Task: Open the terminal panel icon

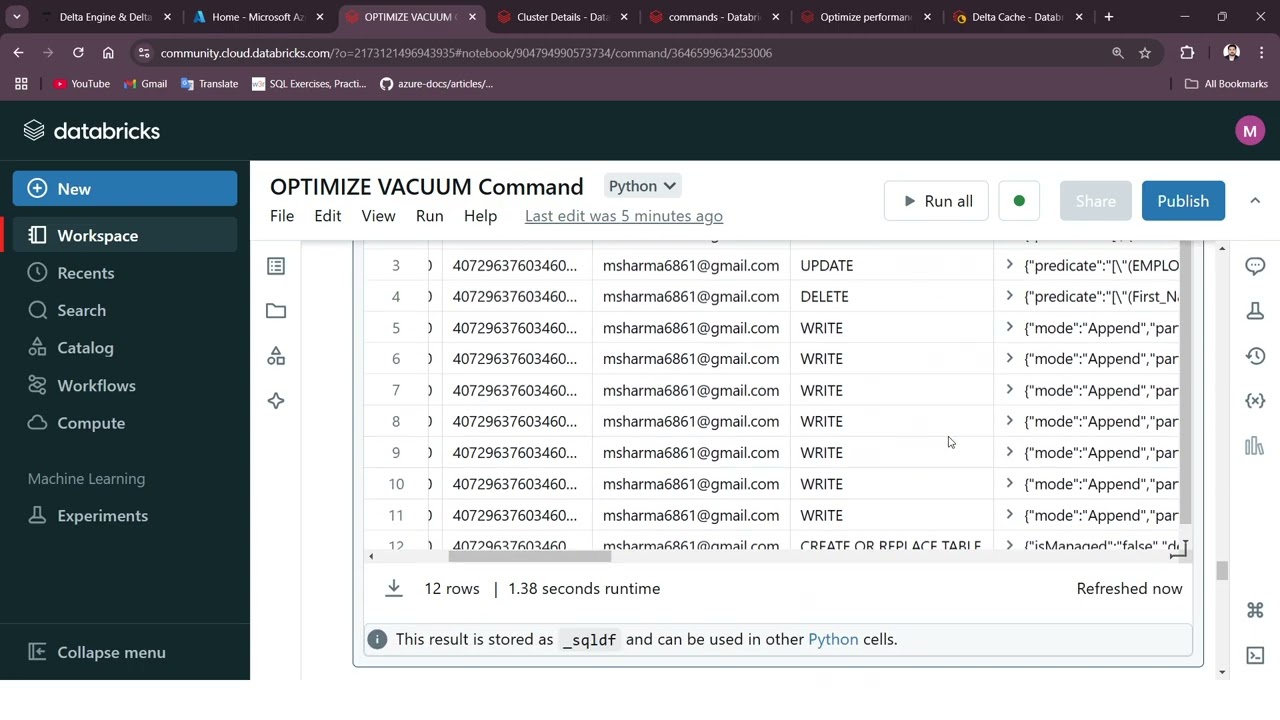Action: [x=1255, y=656]
